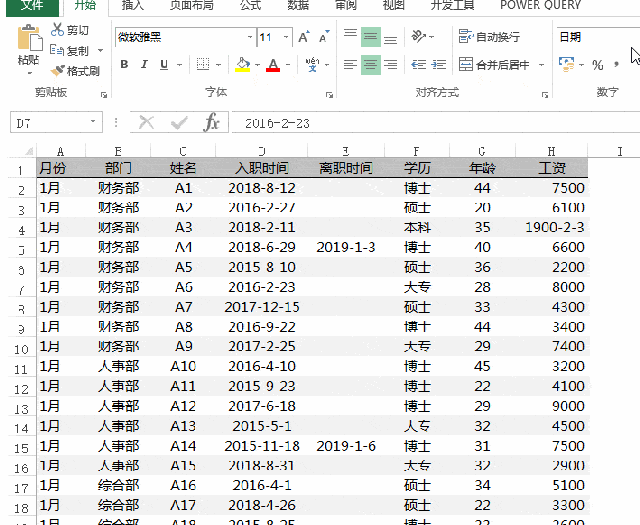Increase indent icon
The width and height of the screenshot is (640, 525).
[439, 65]
